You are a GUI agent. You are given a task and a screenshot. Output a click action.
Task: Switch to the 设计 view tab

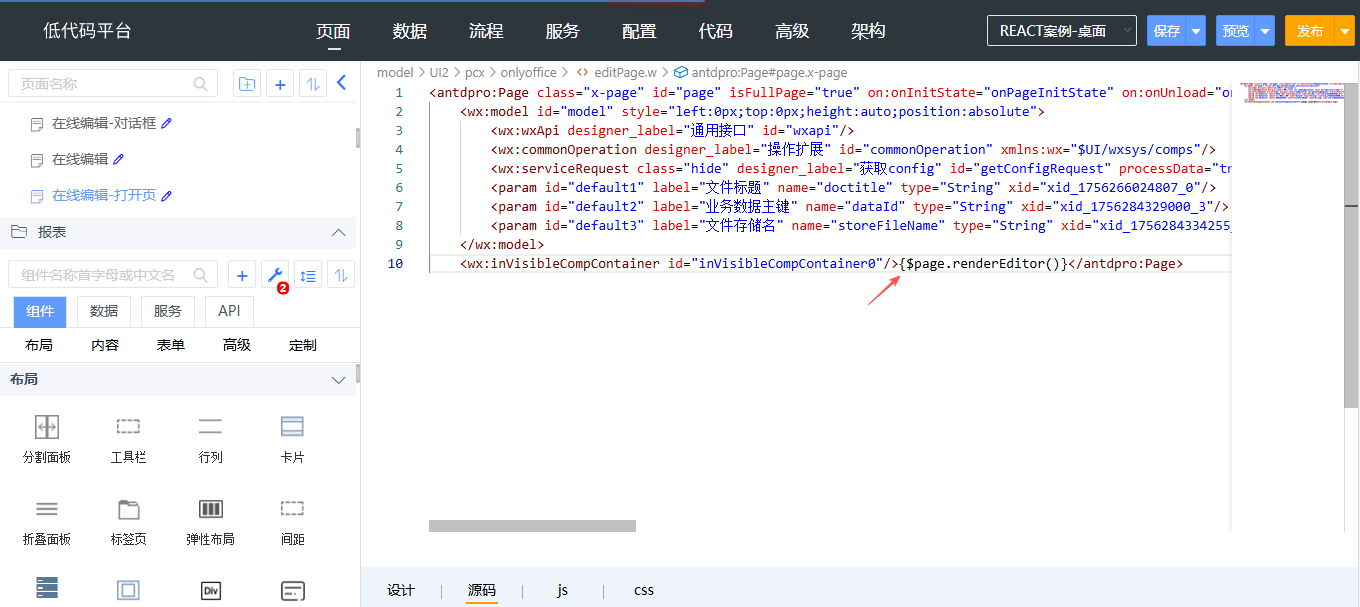click(x=400, y=590)
